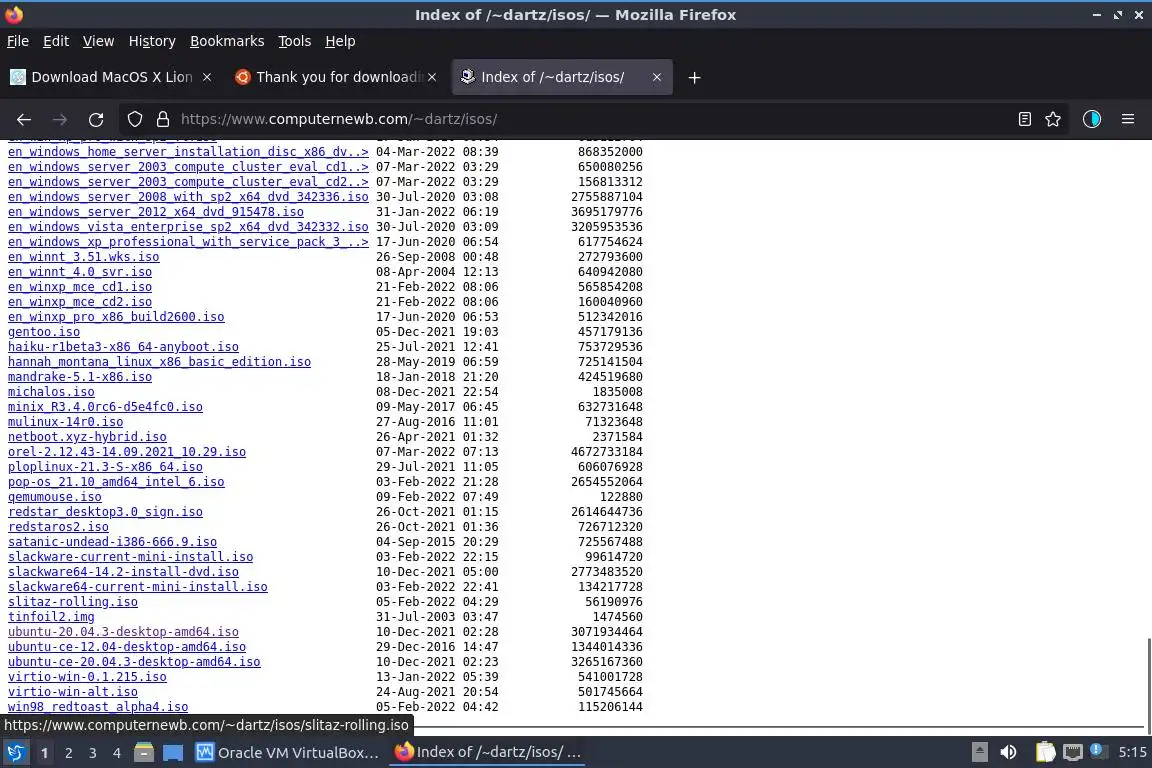Close the Index of /~dartz/isos/ tab
This screenshot has height=768, width=1152.
(x=657, y=77)
